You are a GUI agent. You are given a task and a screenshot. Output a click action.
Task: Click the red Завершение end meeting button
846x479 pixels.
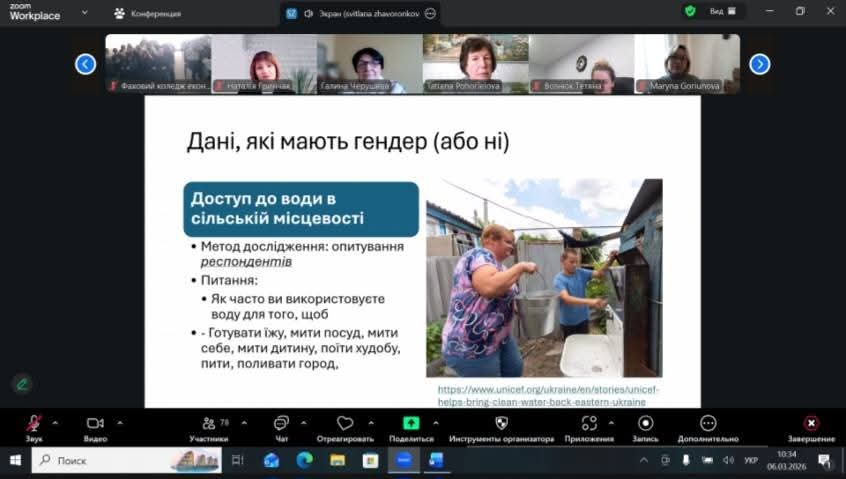(811, 424)
